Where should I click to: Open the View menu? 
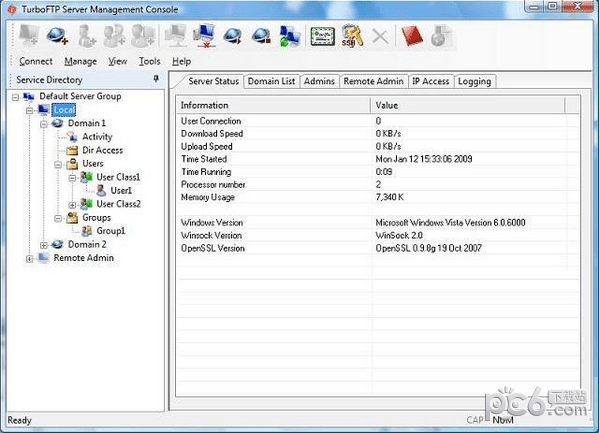[117, 61]
